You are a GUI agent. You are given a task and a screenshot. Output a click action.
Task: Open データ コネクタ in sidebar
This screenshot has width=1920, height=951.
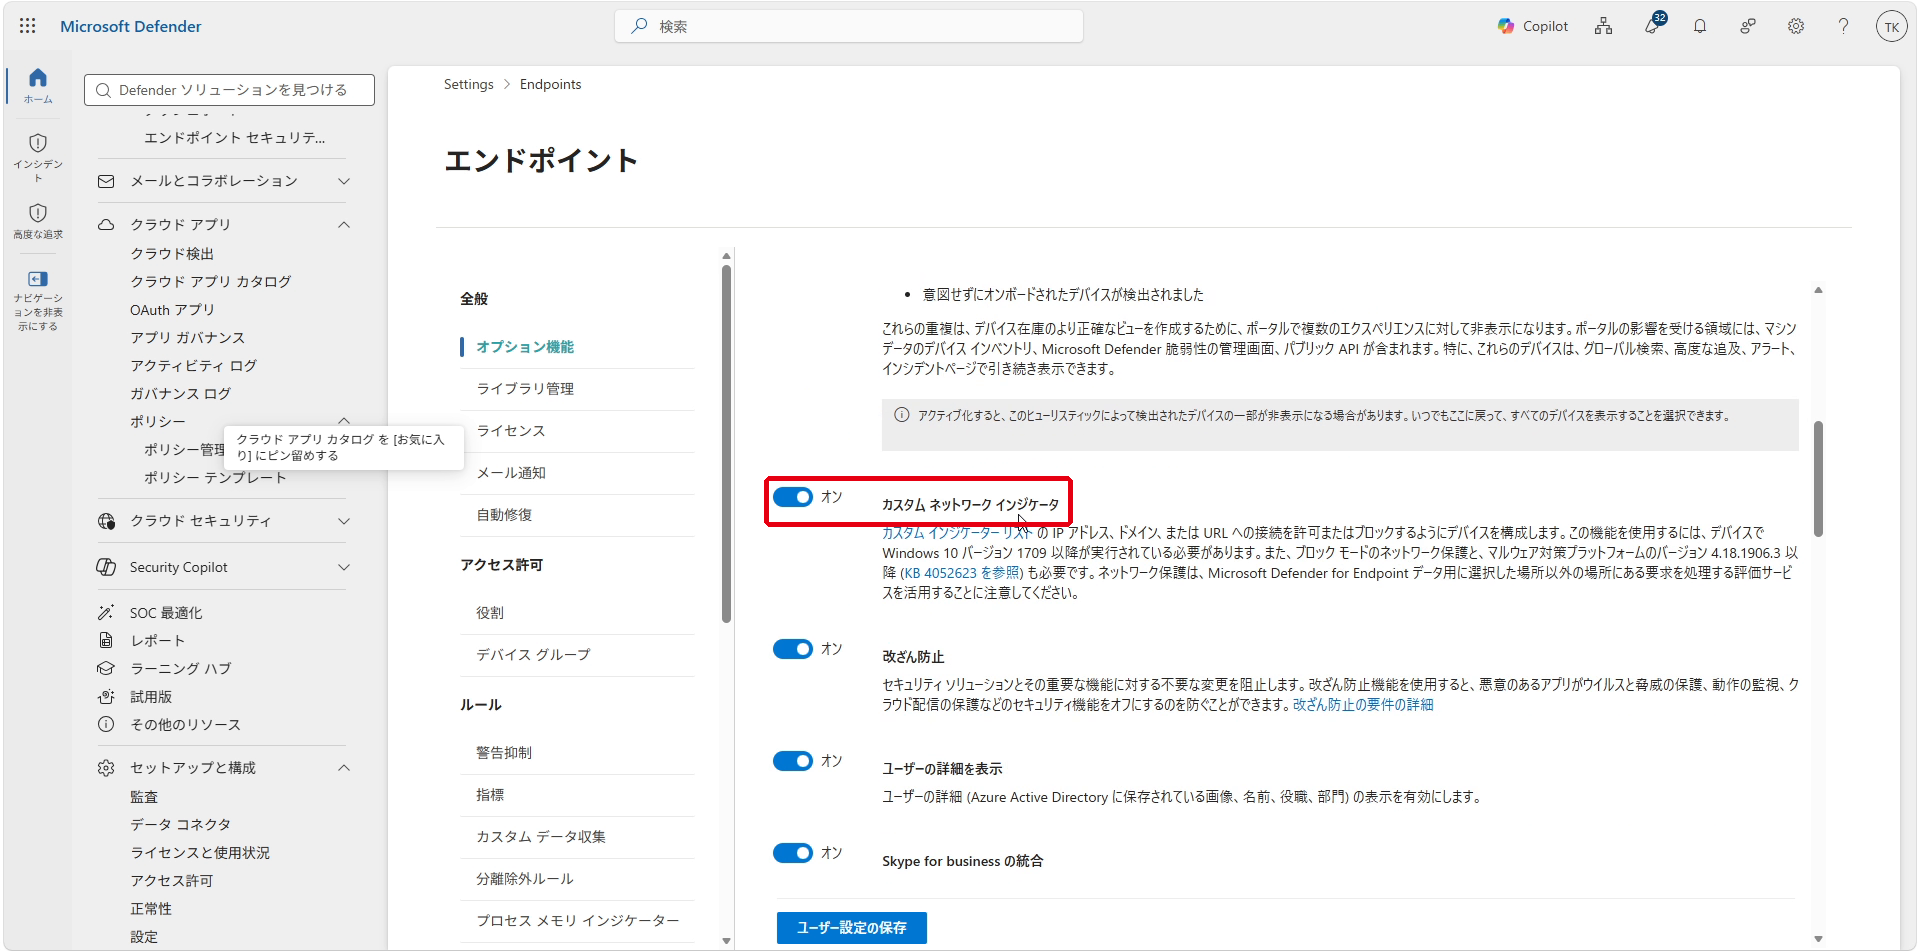[x=180, y=825]
